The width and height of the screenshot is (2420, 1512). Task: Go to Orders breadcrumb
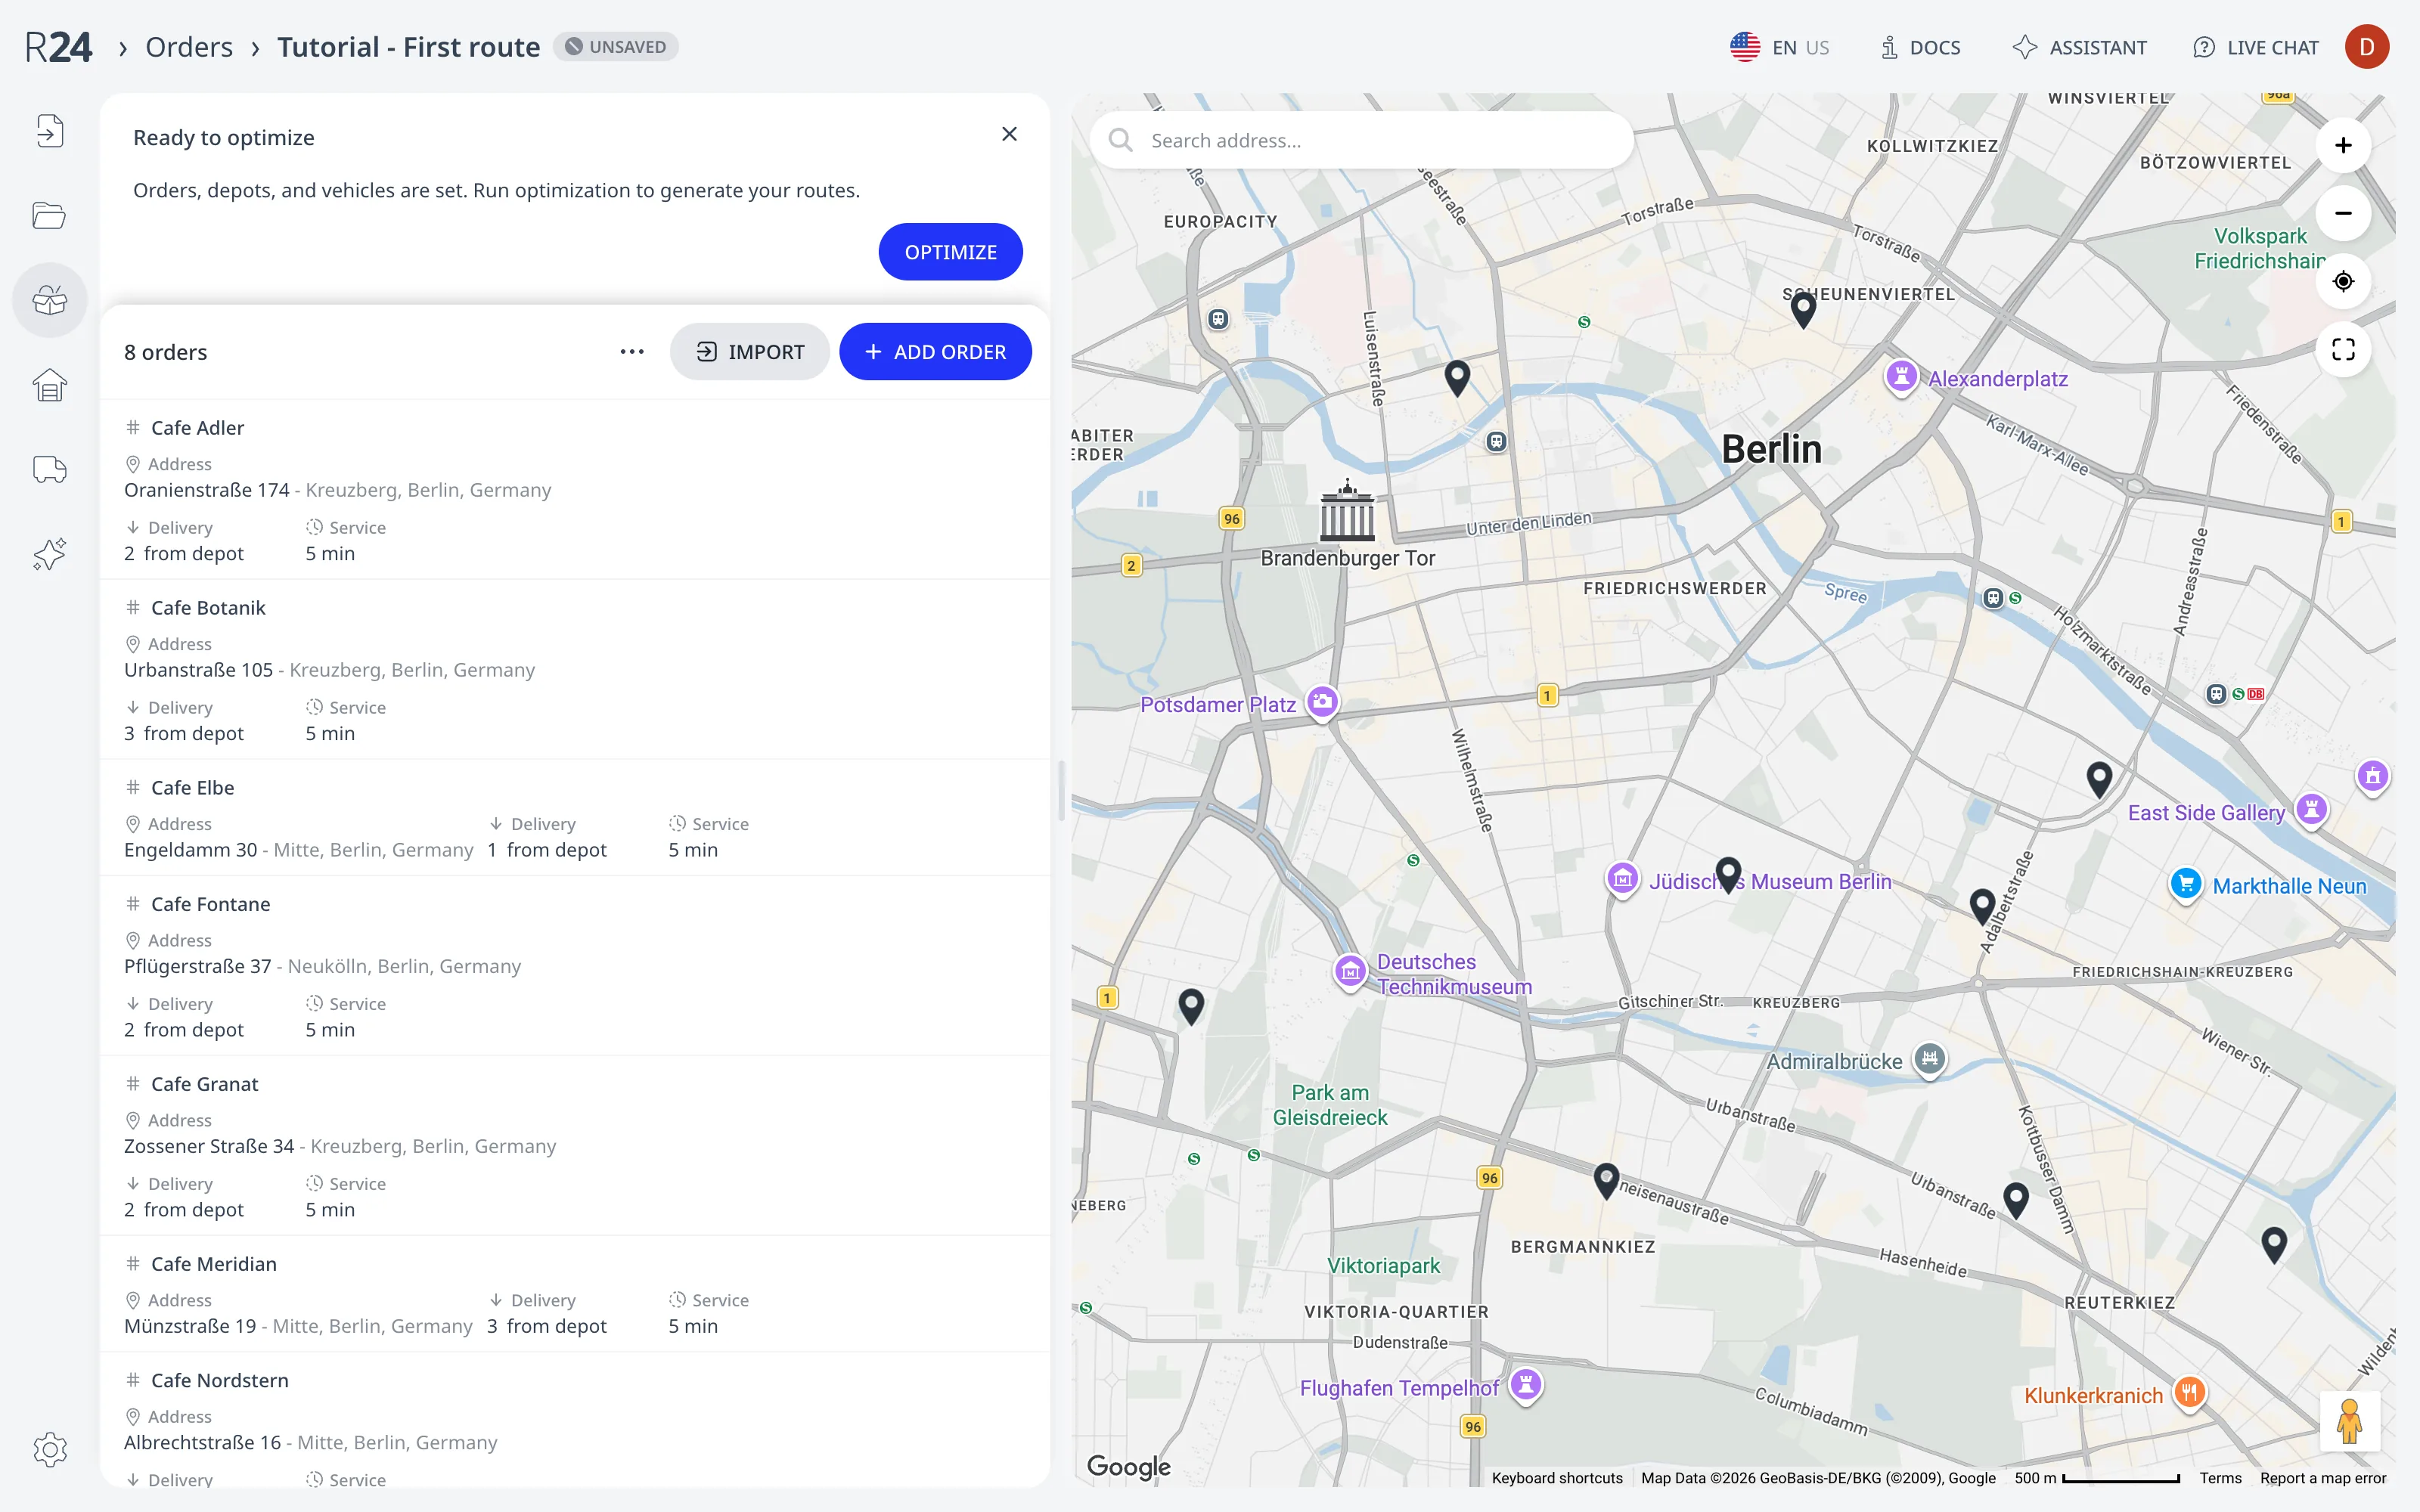pos(189,47)
